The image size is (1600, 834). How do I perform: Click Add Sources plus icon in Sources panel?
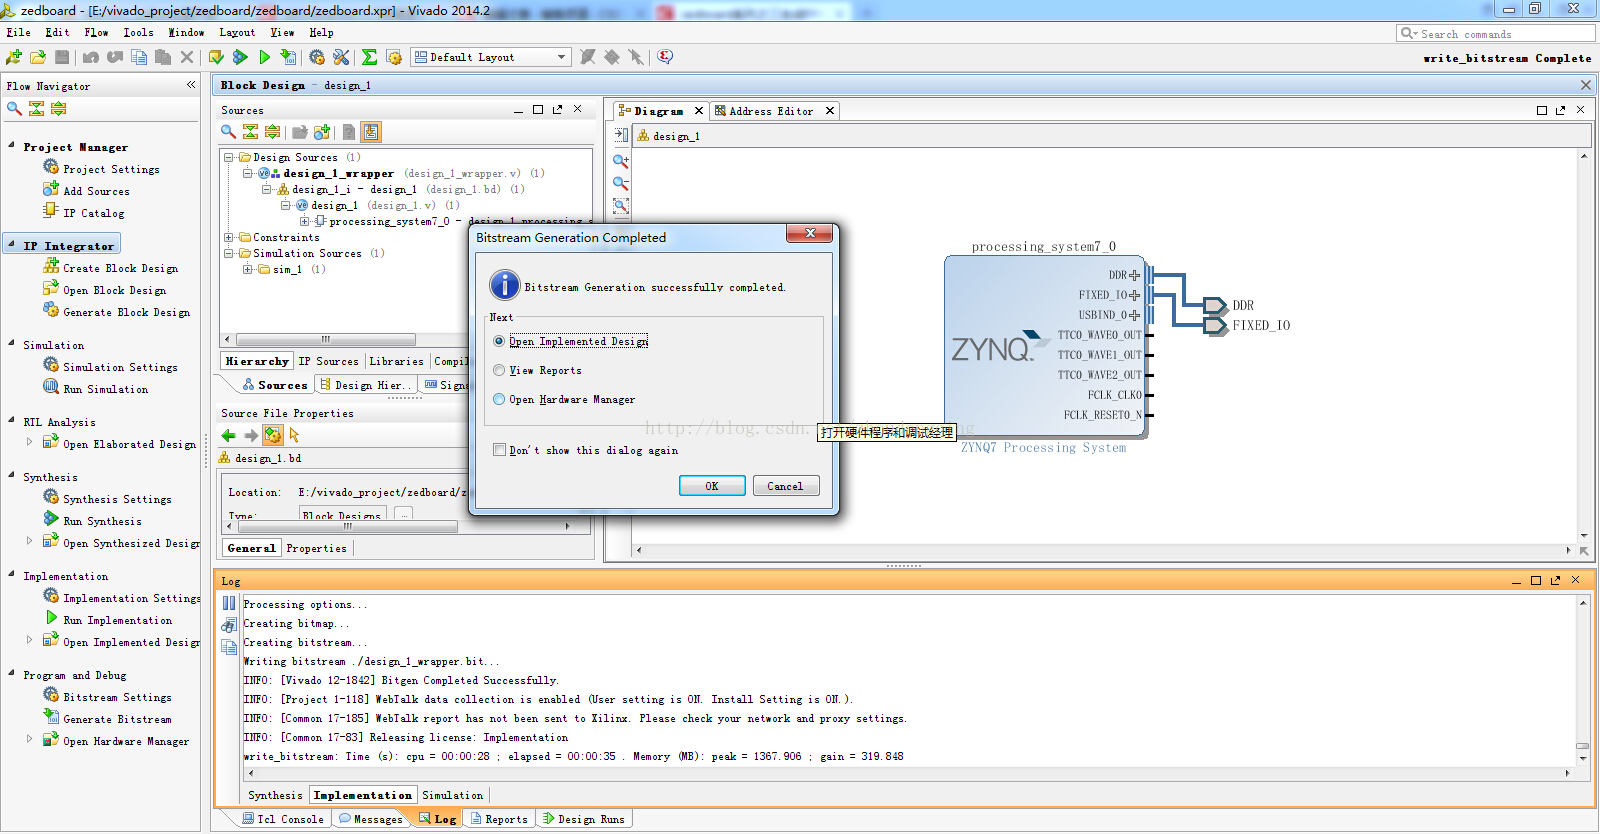[321, 131]
